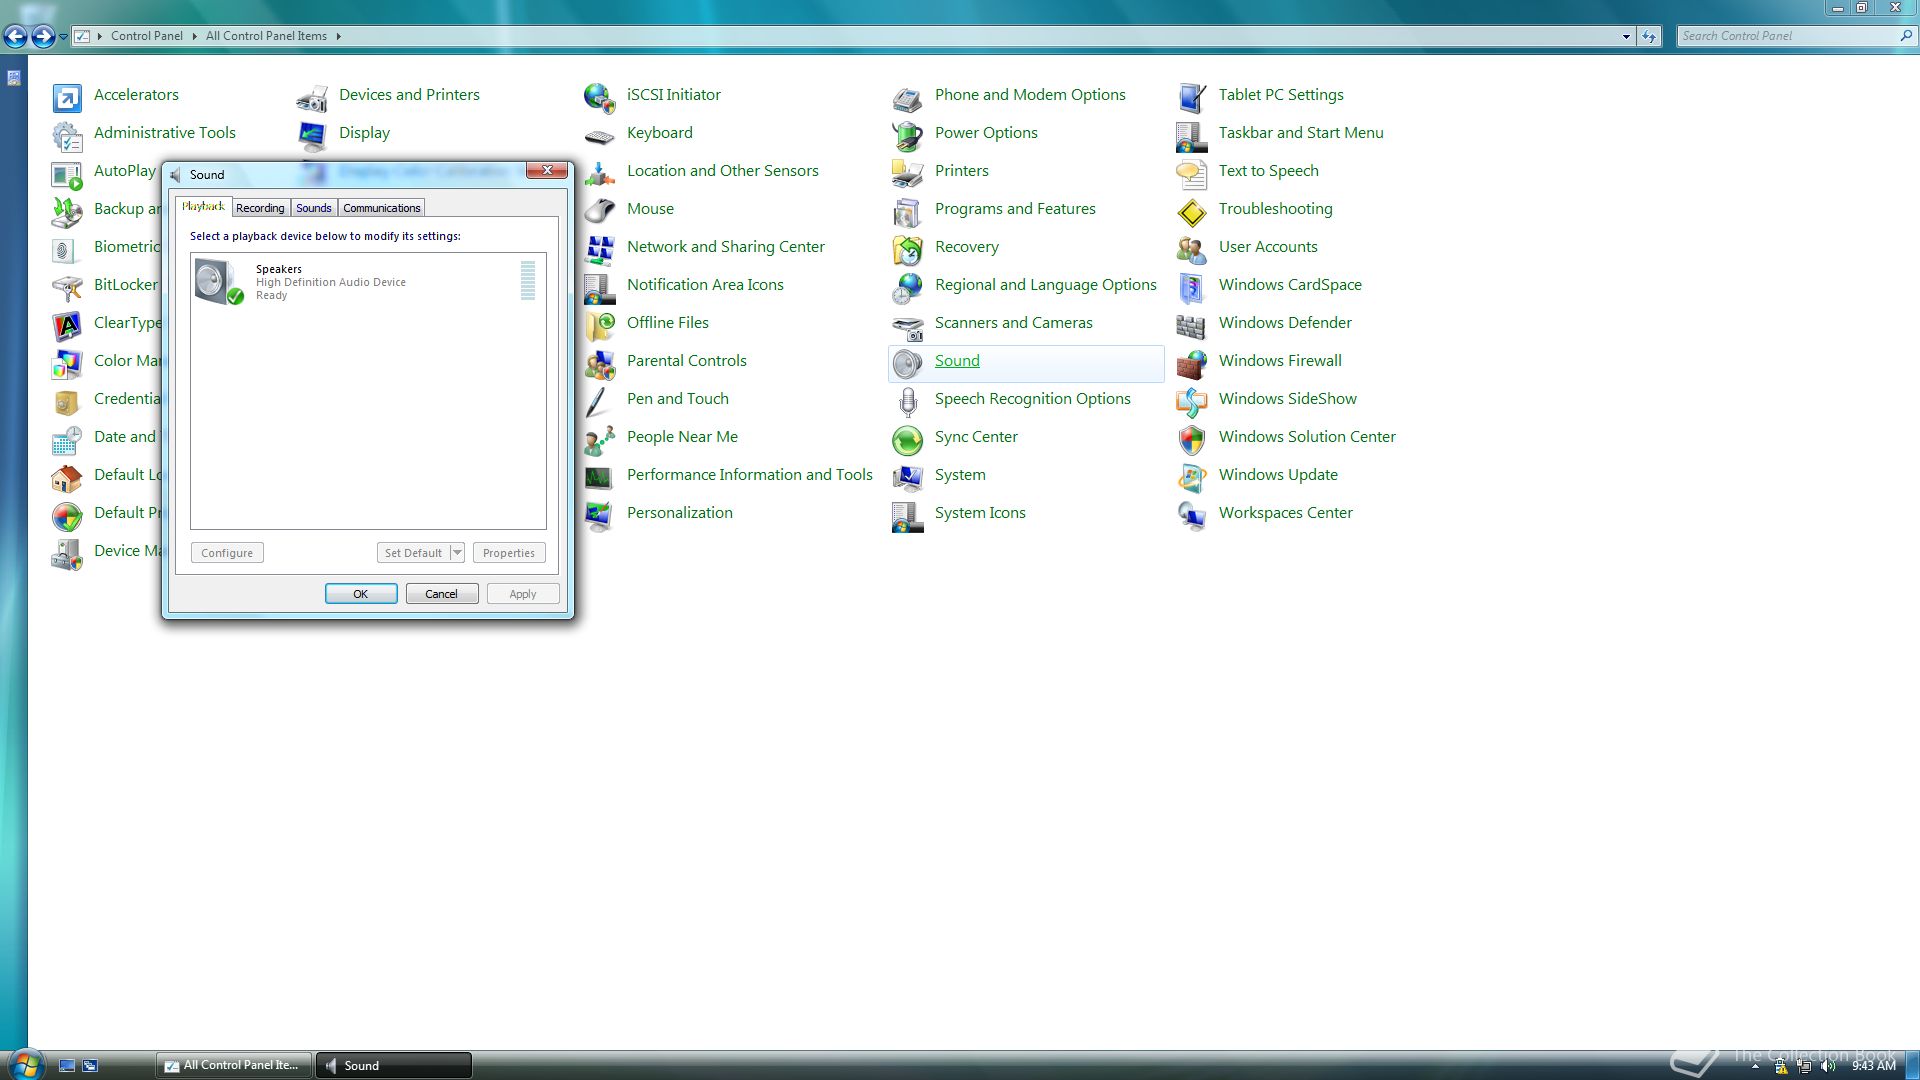Click the Power Options battery icon

908,135
